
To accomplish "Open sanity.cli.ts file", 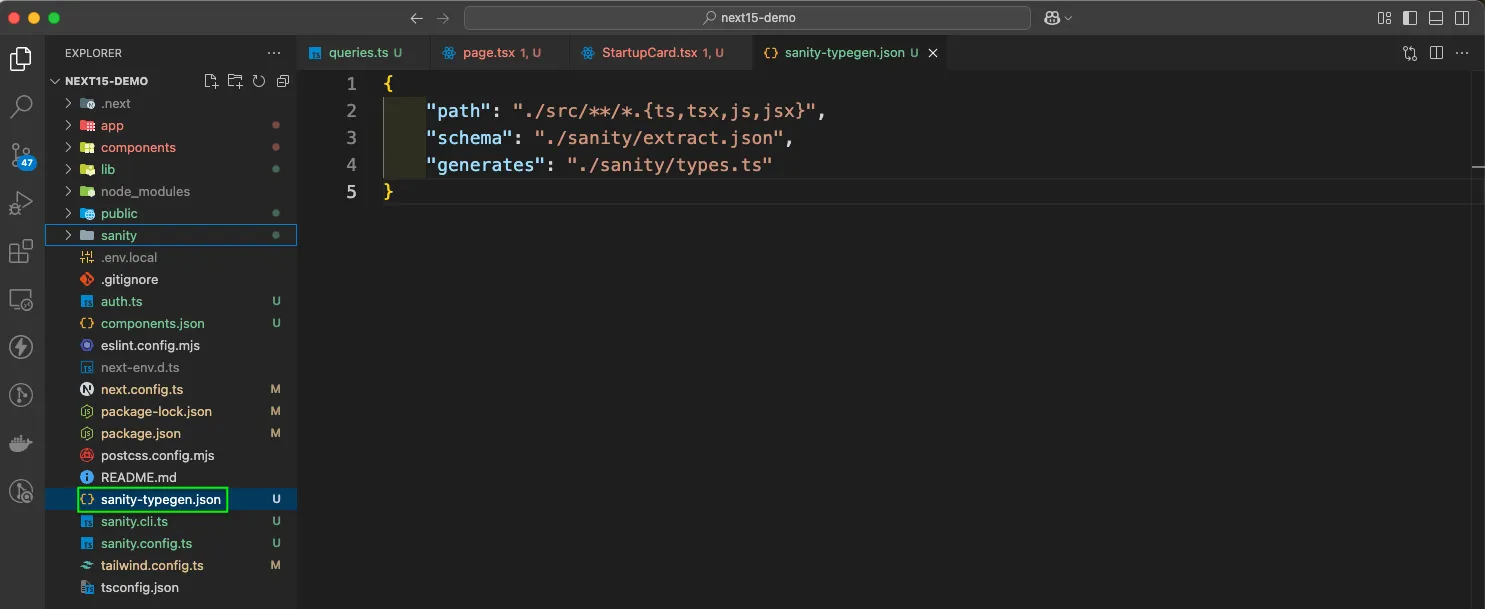I will point(171,521).
